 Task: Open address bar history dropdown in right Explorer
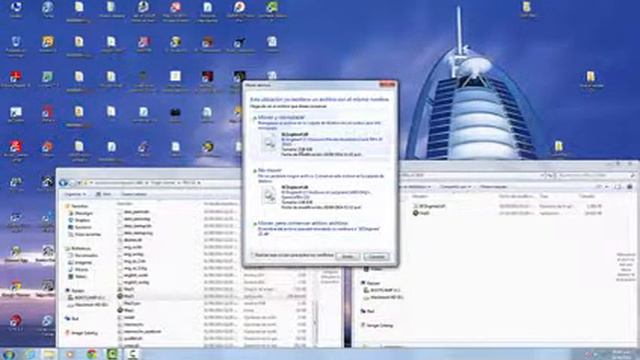click(x=542, y=175)
